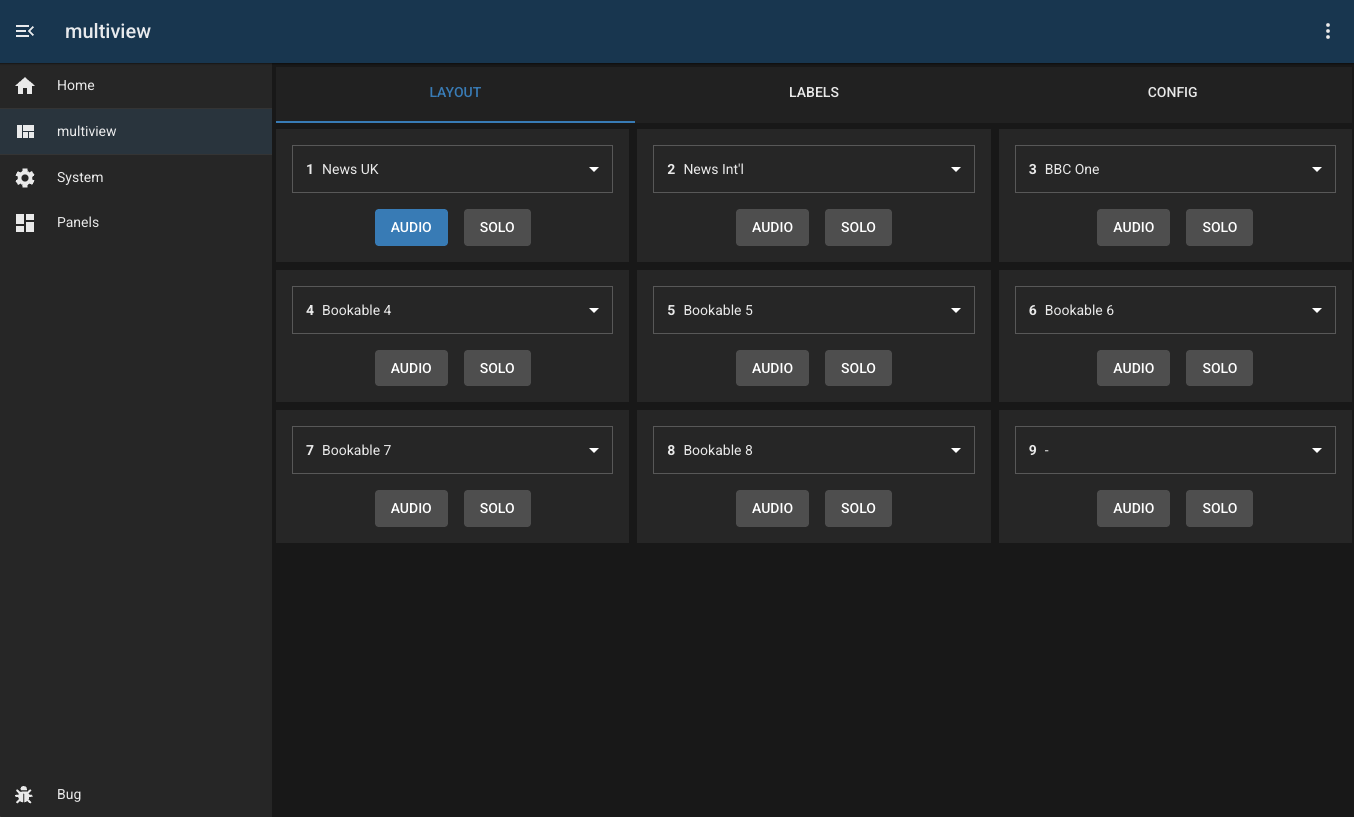This screenshot has width=1354, height=817.
Task: Disable AUDIO on the News UK tile
Action: point(411,227)
